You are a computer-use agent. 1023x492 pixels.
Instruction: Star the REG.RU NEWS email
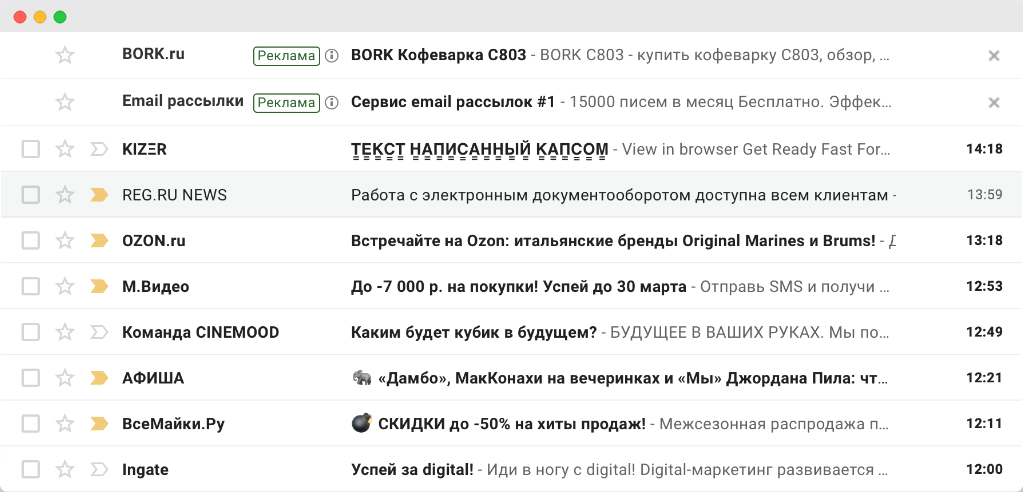coord(65,194)
